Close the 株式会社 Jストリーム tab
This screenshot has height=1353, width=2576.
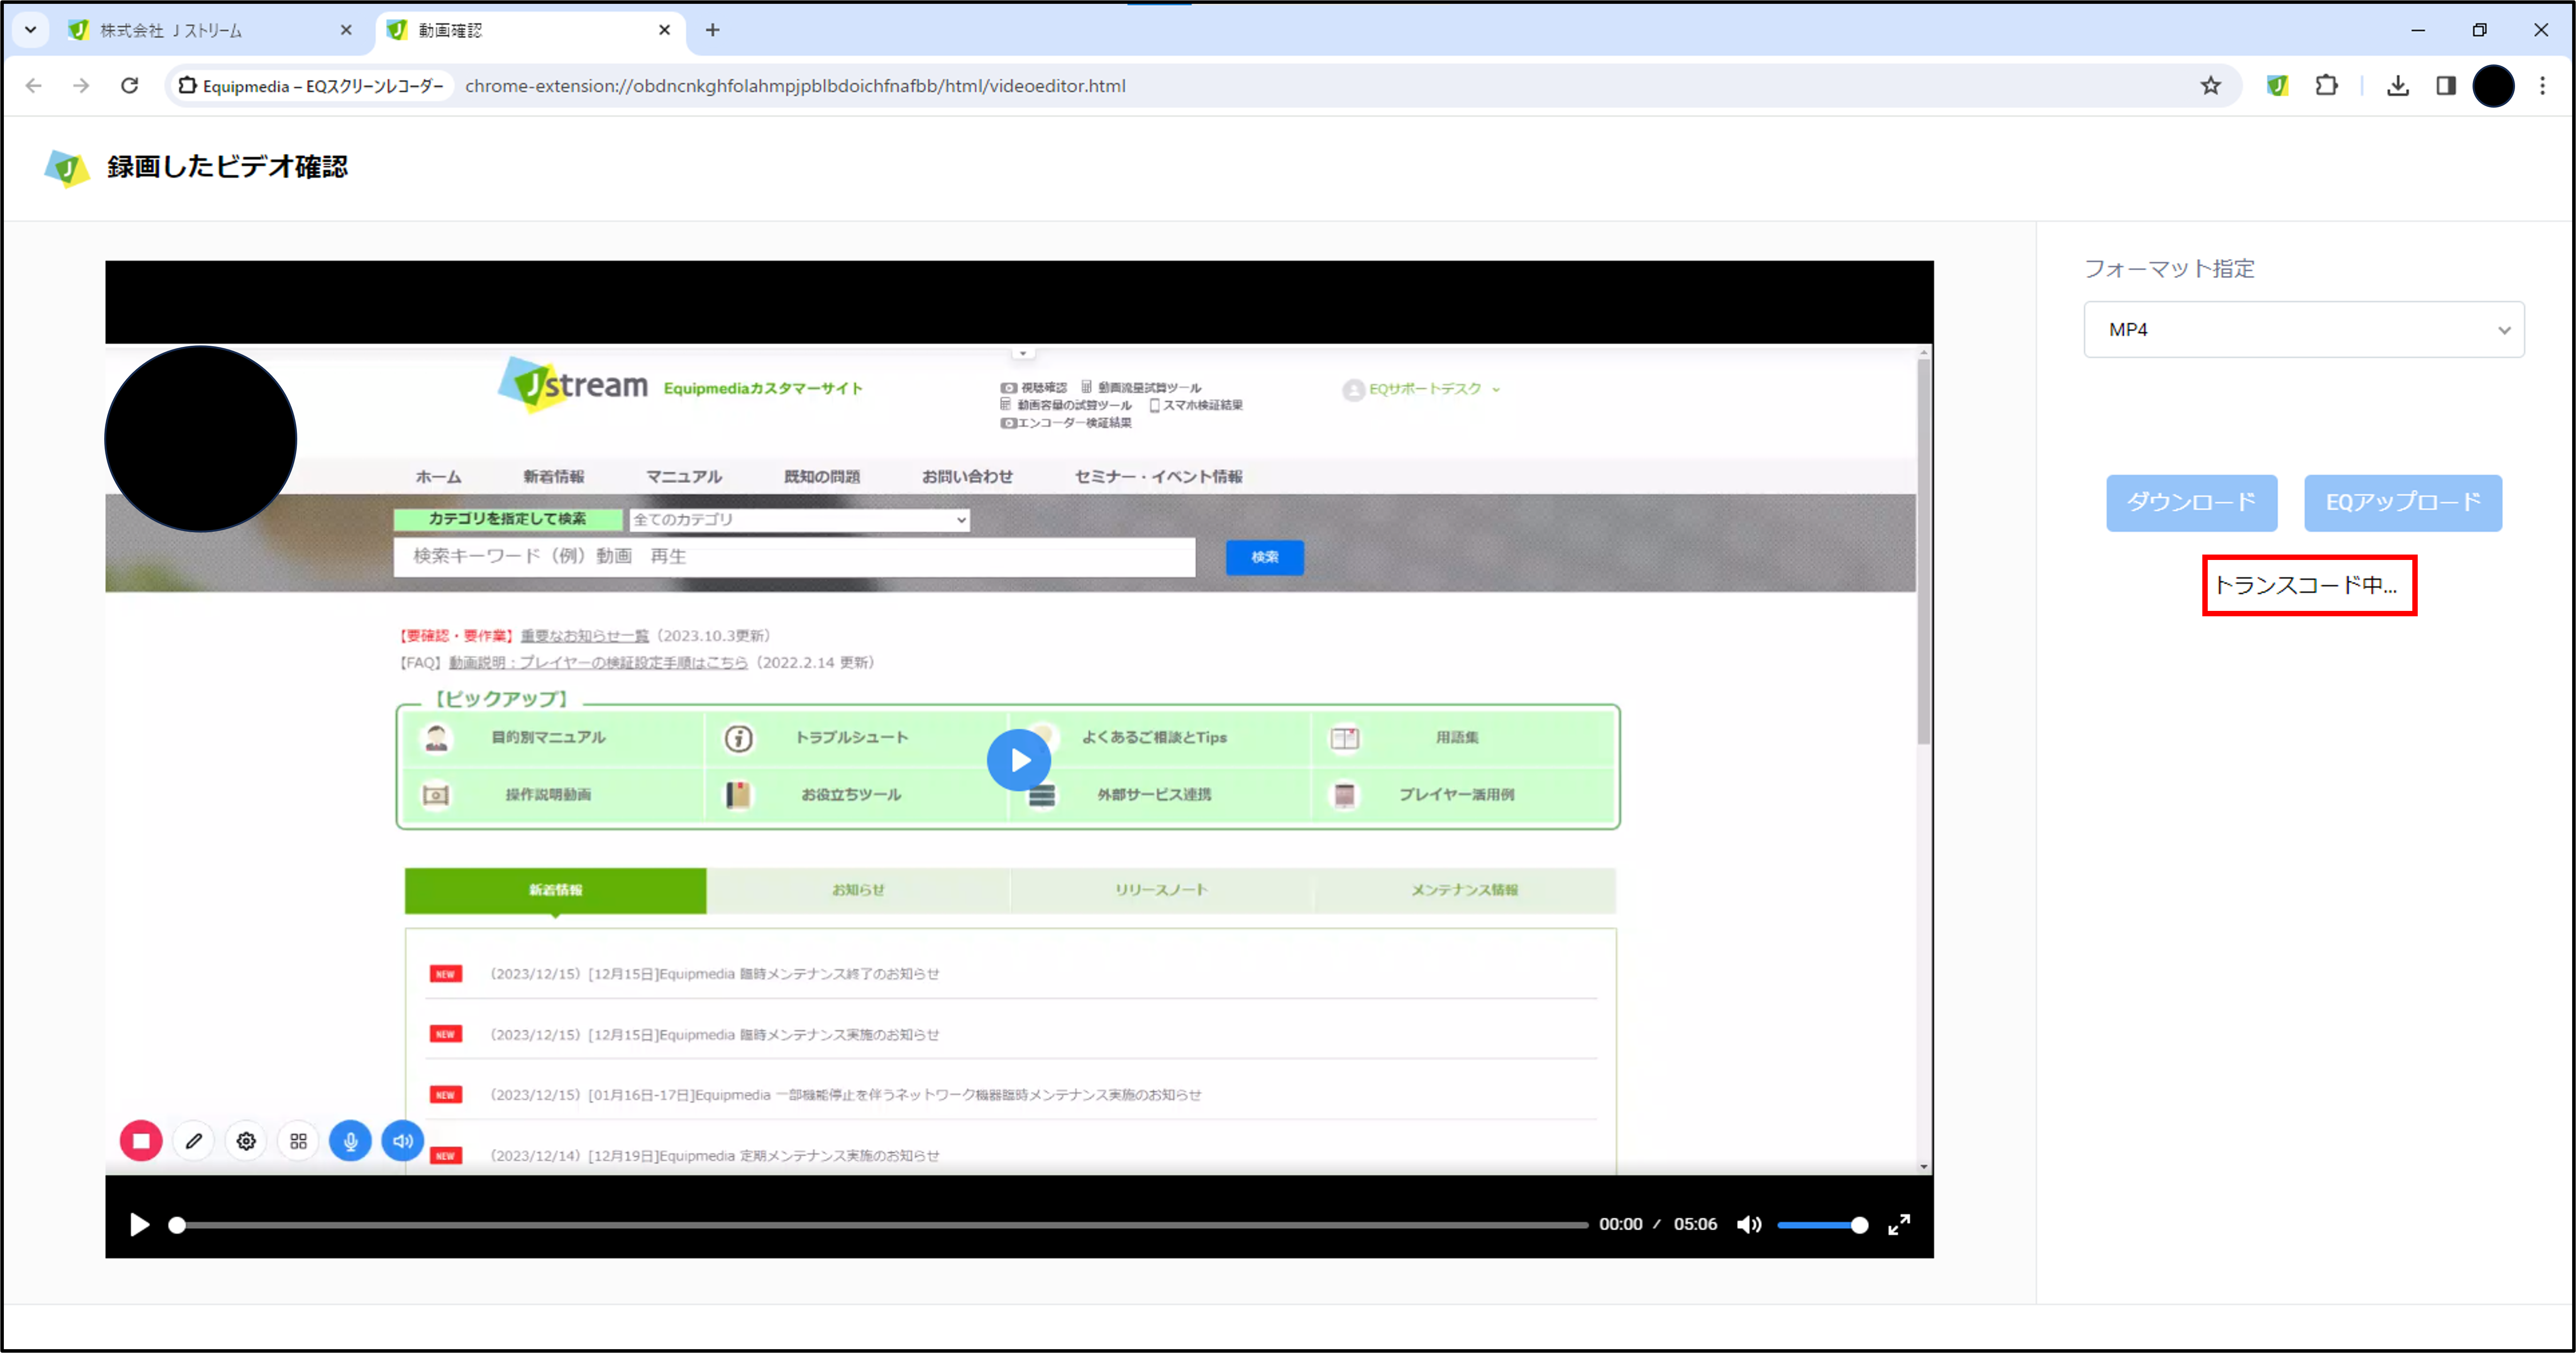coord(346,30)
